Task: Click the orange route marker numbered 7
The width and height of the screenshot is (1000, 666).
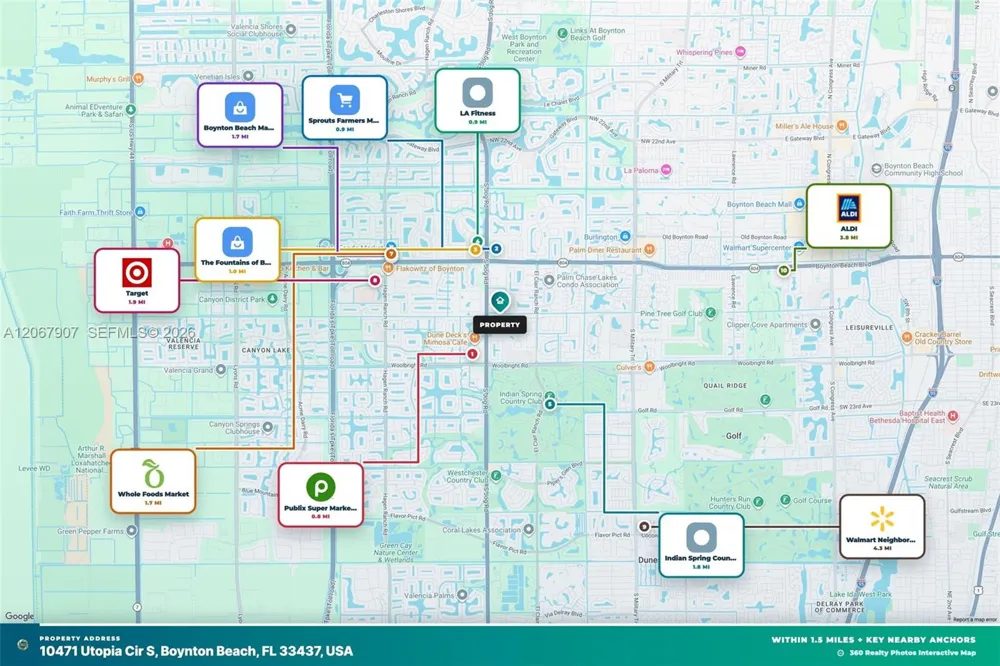Action: click(x=391, y=254)
